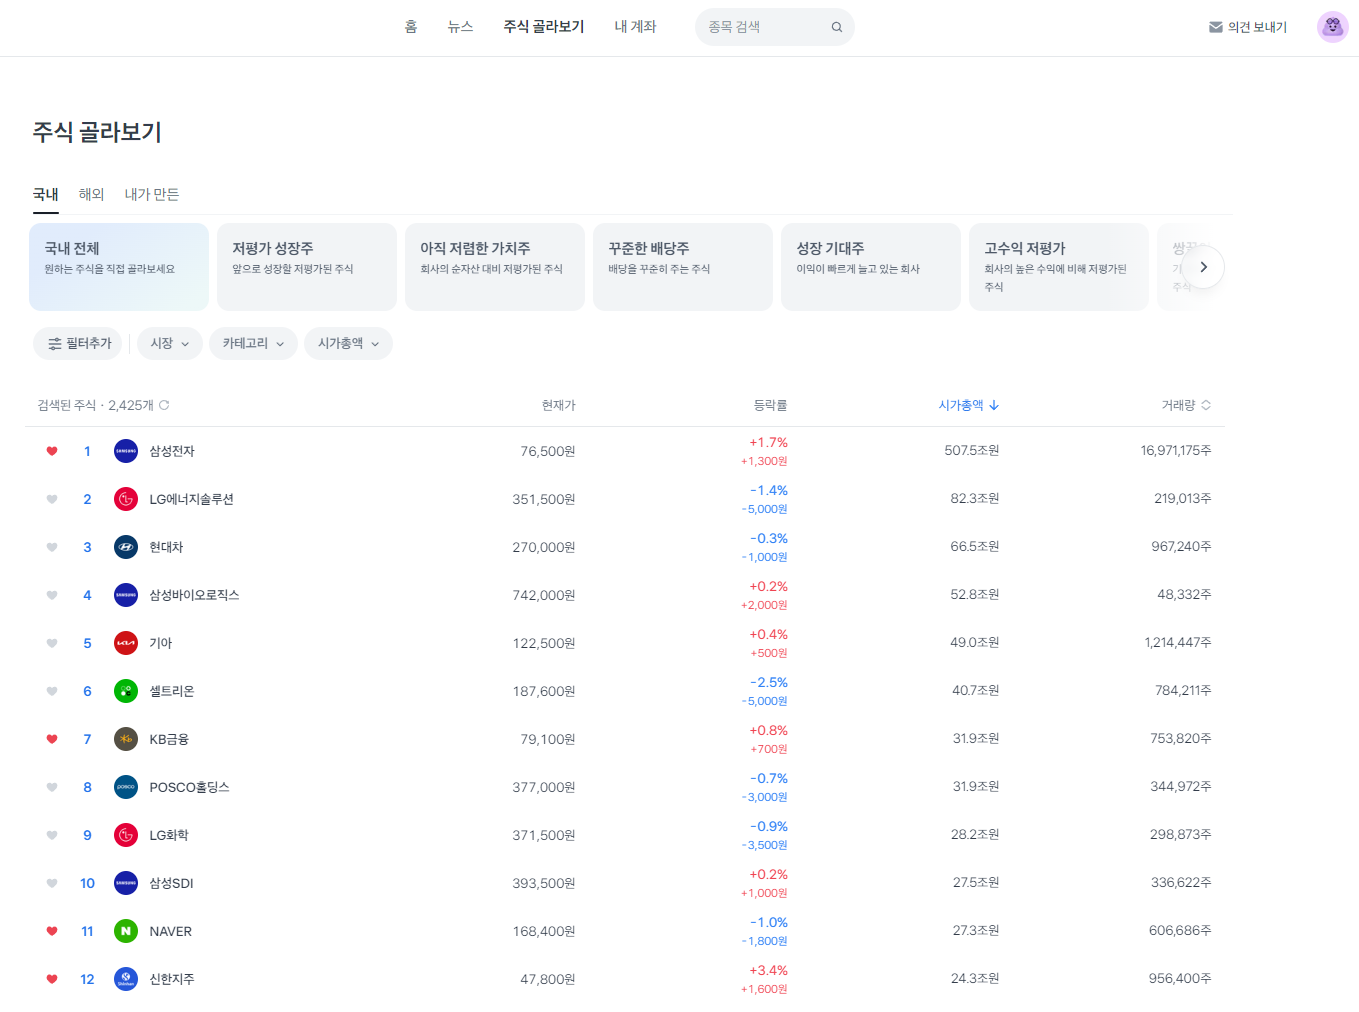Screen dimensions: 1359x1012
Task: Click the LG화학 volume 298,873주
Action: click(1180, 834)
